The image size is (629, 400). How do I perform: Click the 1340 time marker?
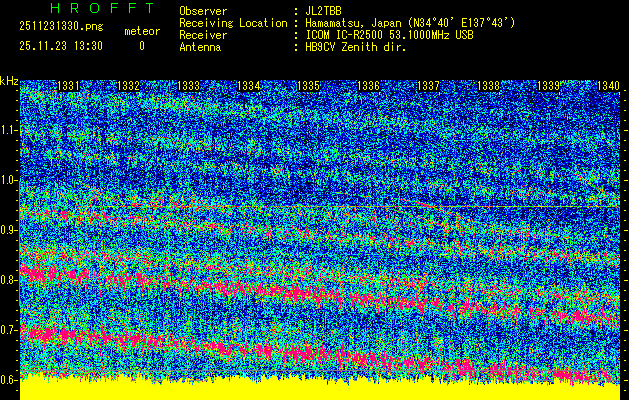tap(607, 87)
